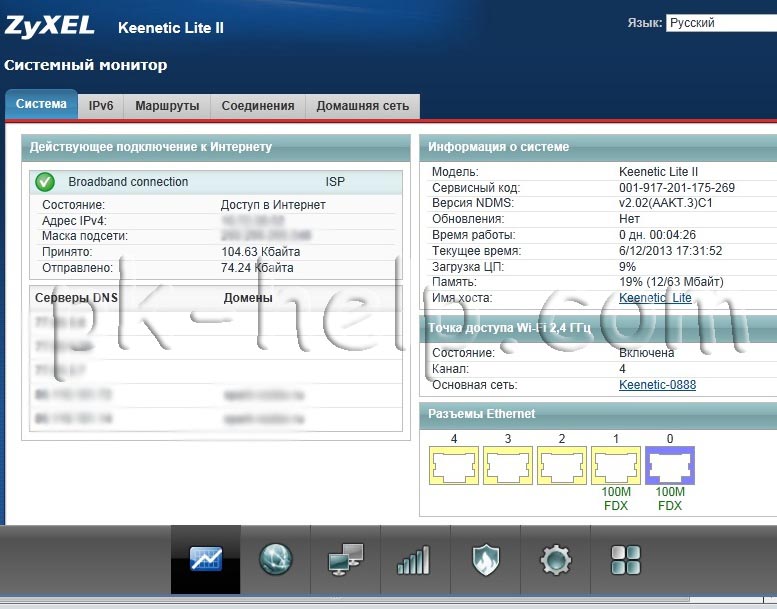Open the Applications squares icon
The image size is (777, 609).
(x=625, y=559)
